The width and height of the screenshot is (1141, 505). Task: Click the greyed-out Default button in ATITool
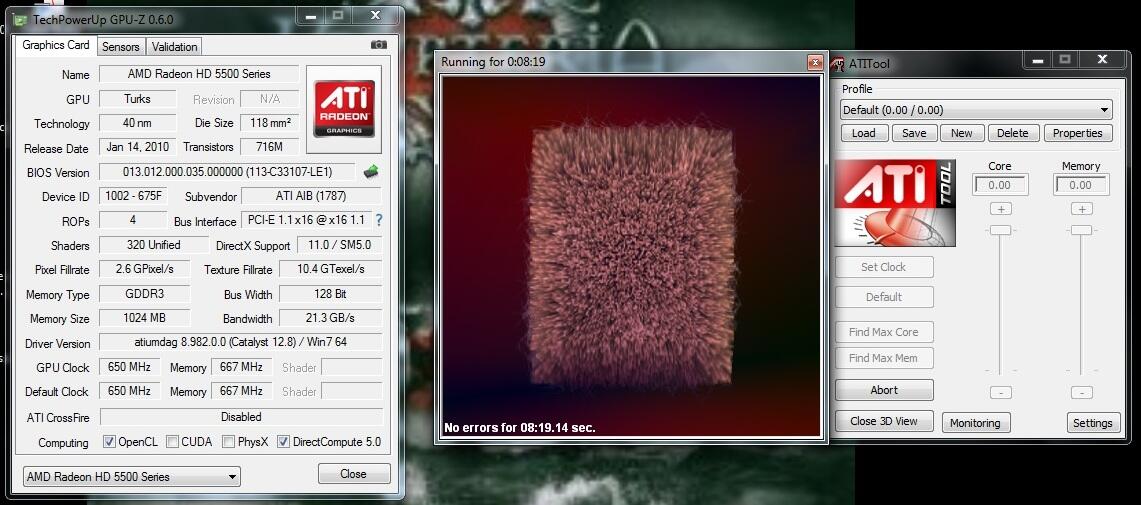pos(884,297)
